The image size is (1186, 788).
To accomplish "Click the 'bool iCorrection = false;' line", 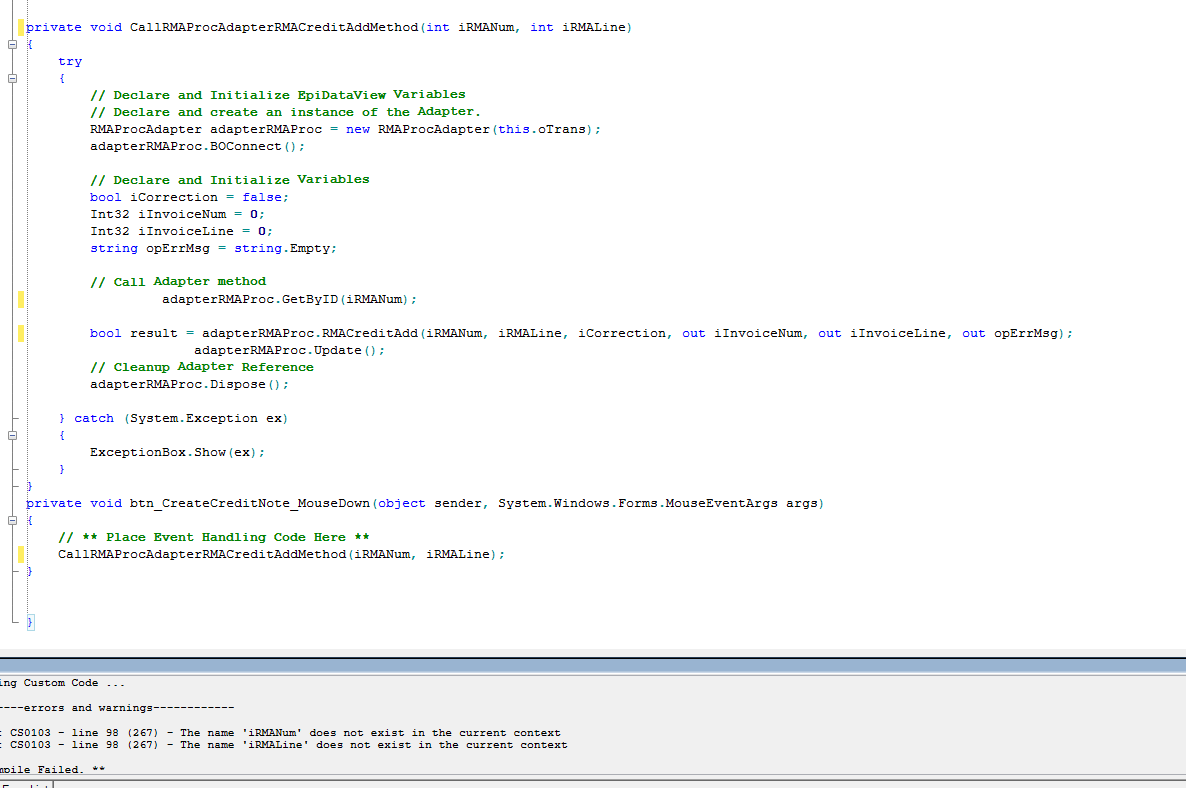I will pos(189,197).
